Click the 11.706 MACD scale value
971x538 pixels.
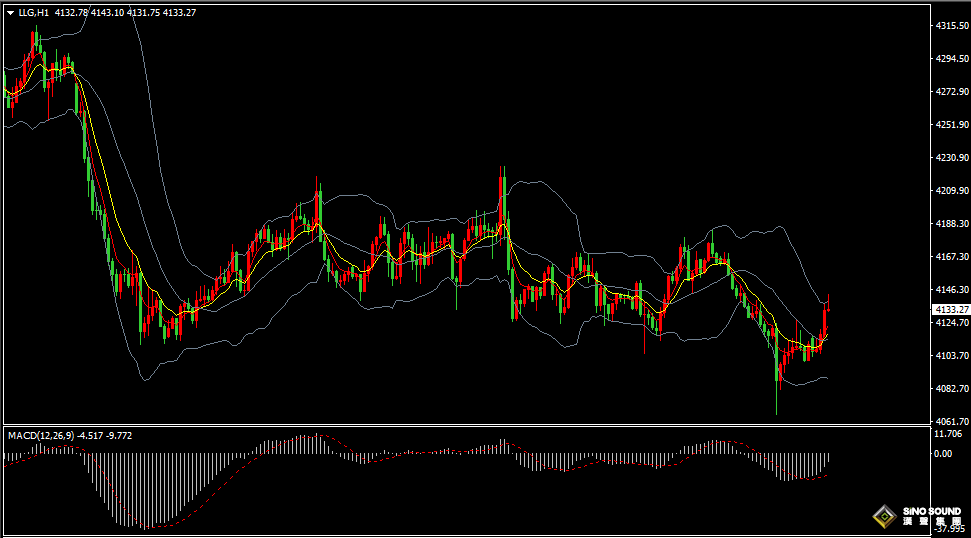coord(948,433)
